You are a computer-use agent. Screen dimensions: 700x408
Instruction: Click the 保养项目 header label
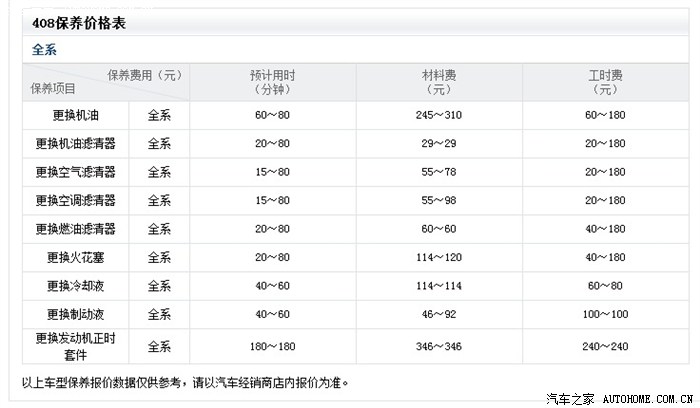click(53, 89)
